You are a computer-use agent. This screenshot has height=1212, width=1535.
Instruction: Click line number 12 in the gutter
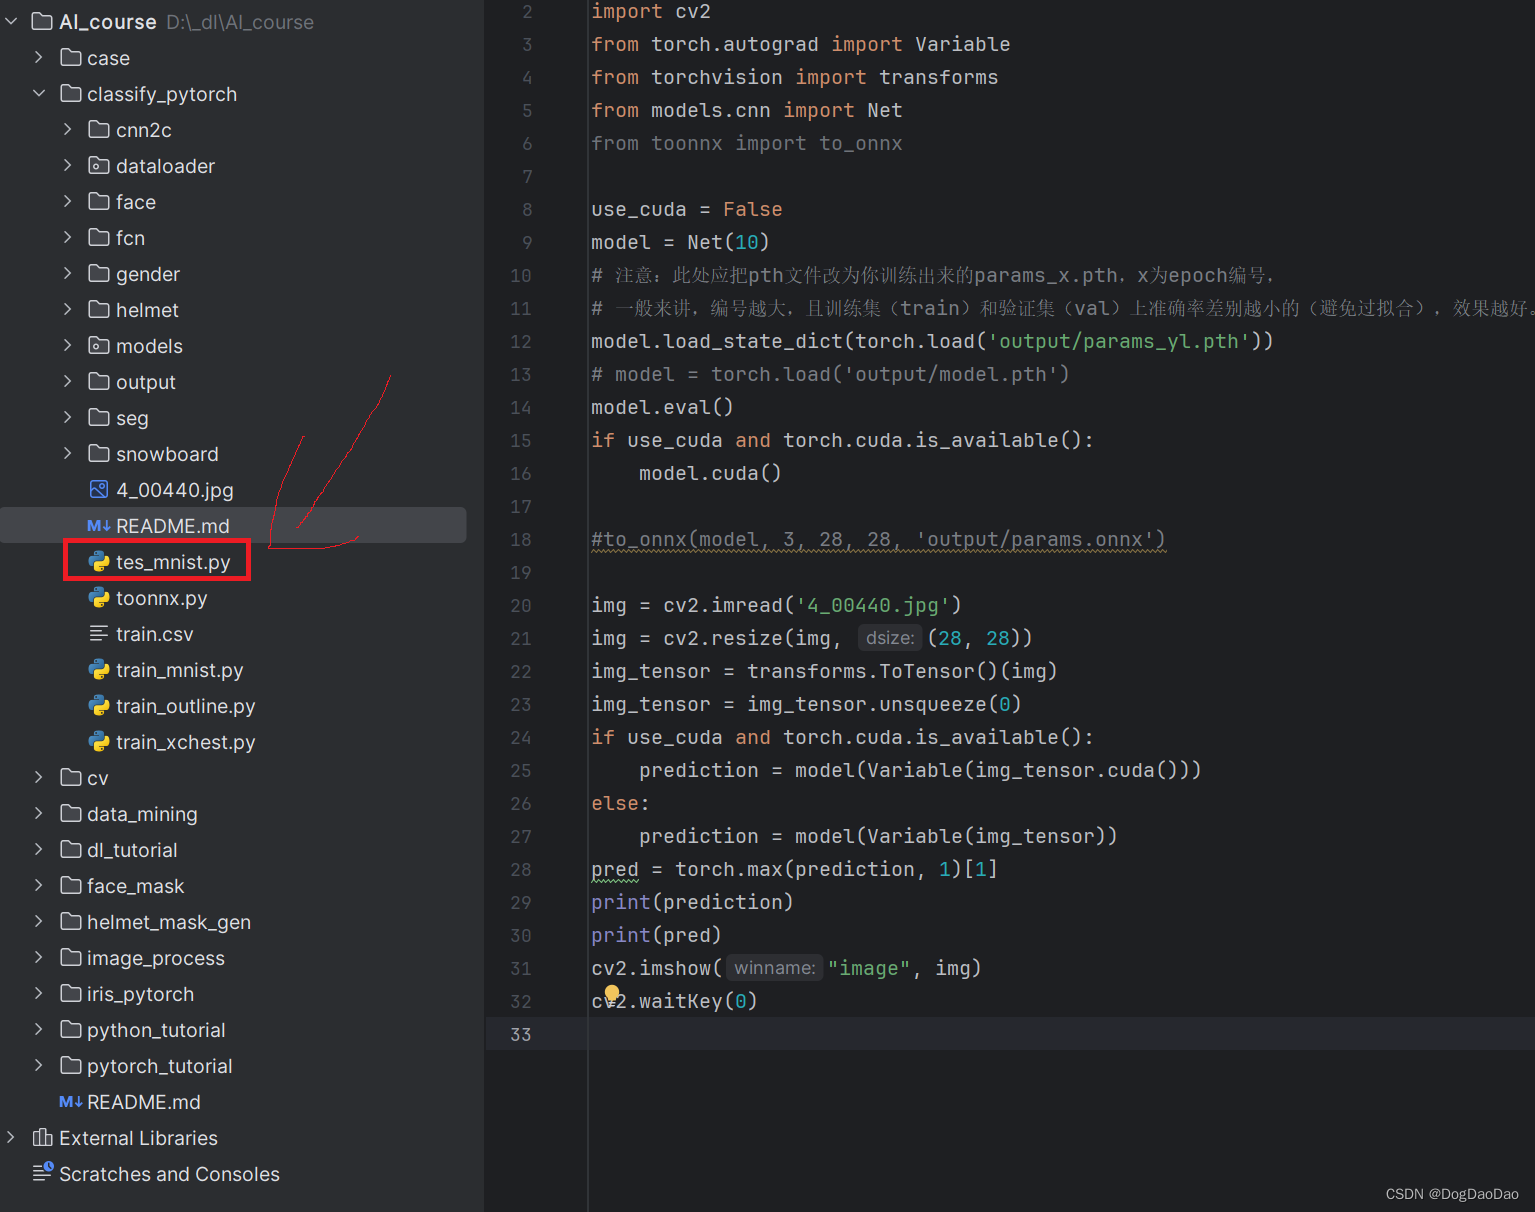521,341
